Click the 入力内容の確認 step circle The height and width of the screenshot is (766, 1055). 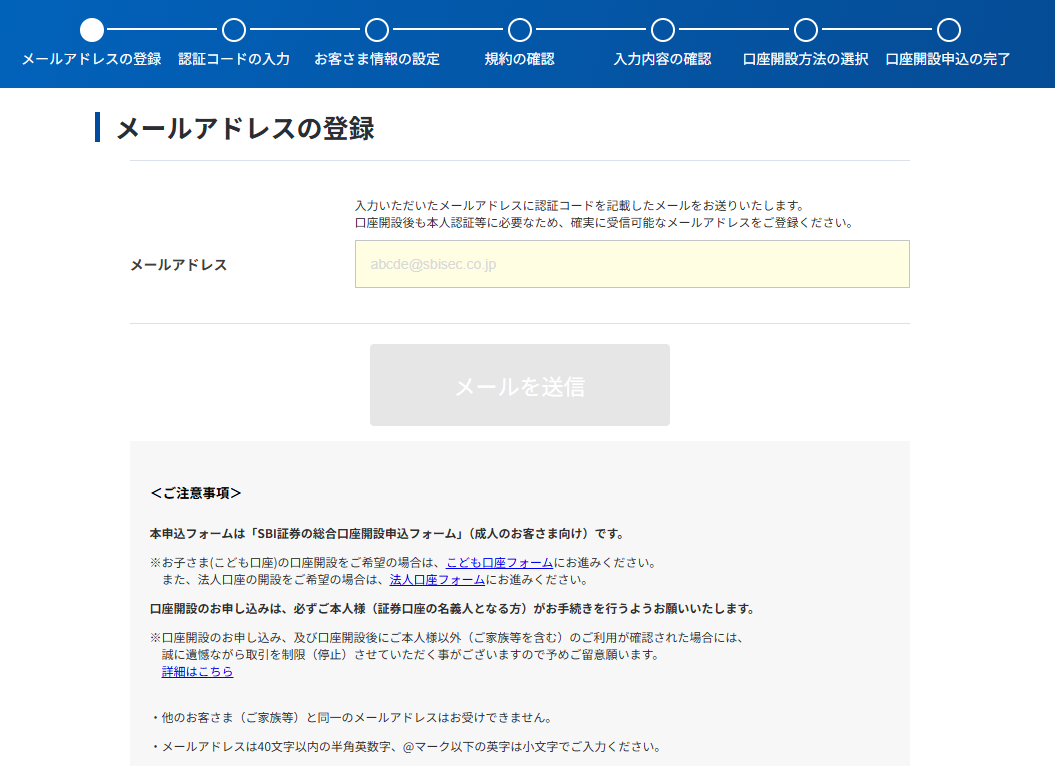[663, 30]
